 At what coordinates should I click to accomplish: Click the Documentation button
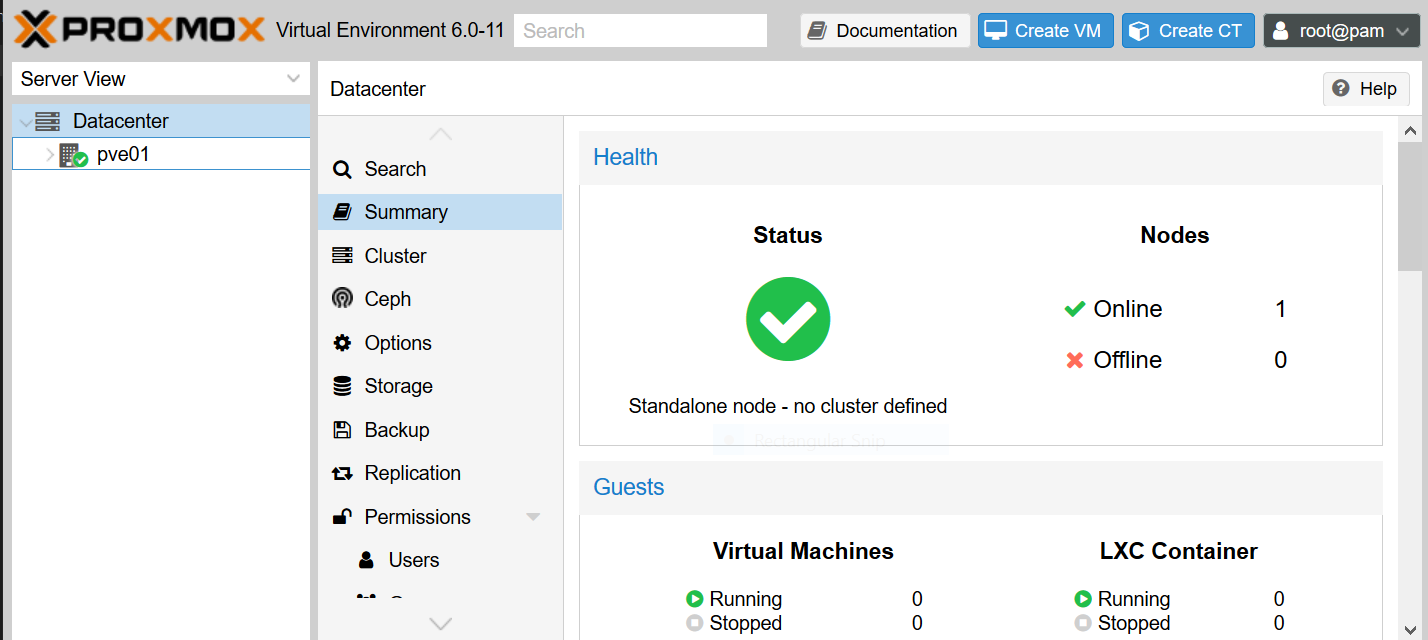[885, 31]
